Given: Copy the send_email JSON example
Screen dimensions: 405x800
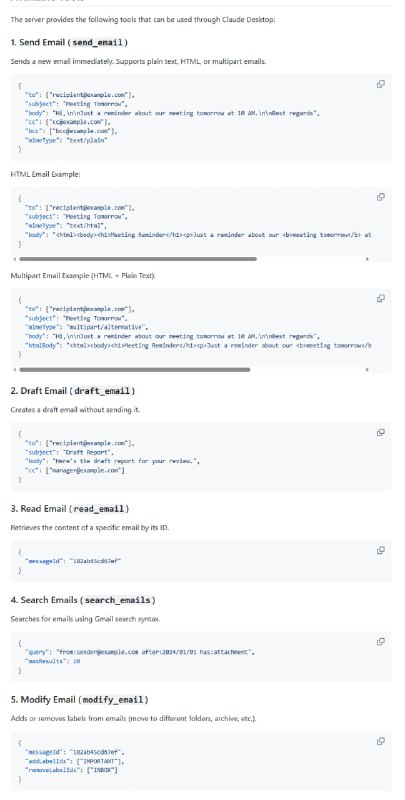Looking at the screenshot, I should pyautogui.click(x=381, y=84).
